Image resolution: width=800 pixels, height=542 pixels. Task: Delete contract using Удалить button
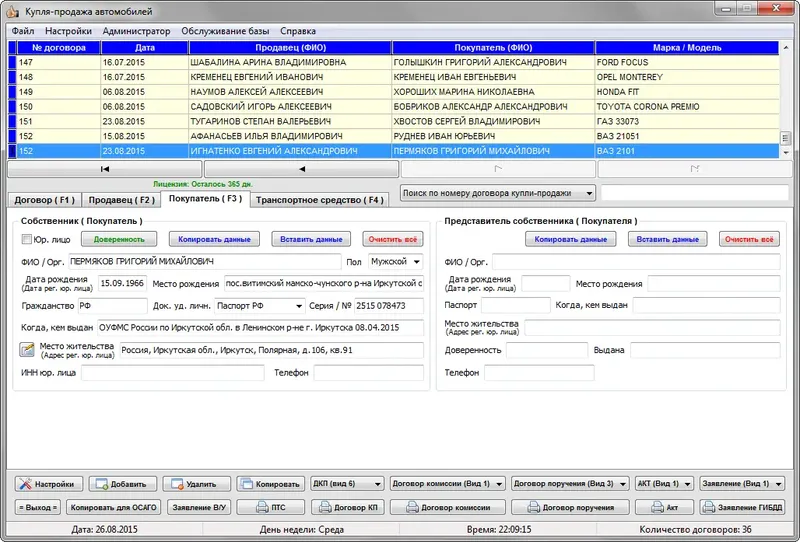click(x=196, y=484)
